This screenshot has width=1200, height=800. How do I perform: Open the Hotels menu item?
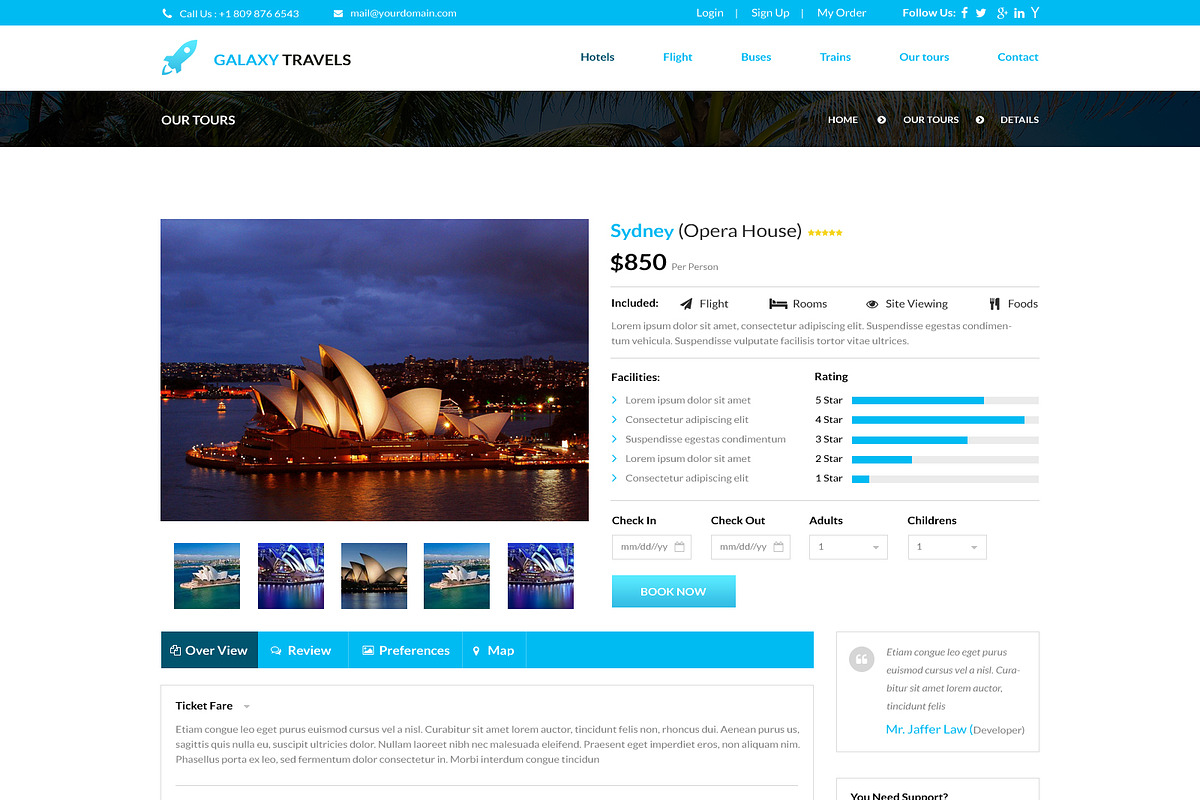tap(597, 57)
